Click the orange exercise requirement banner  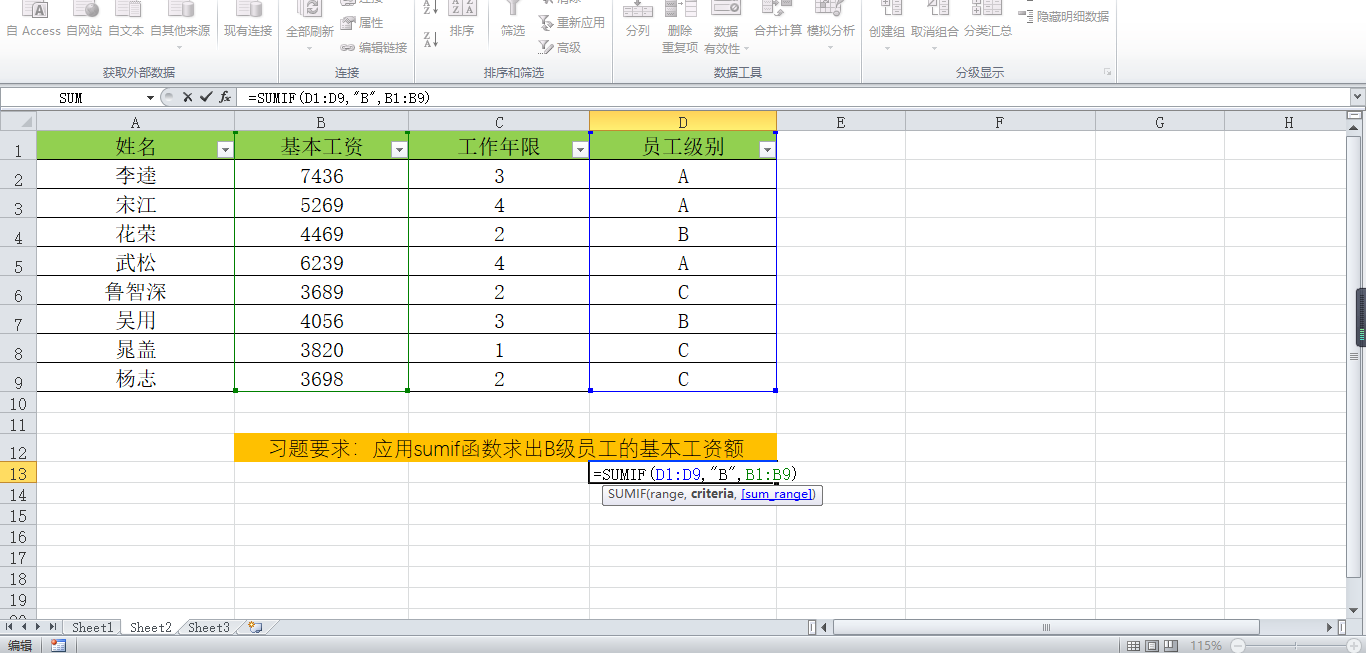pyautogui.click(x=505, y=448)
